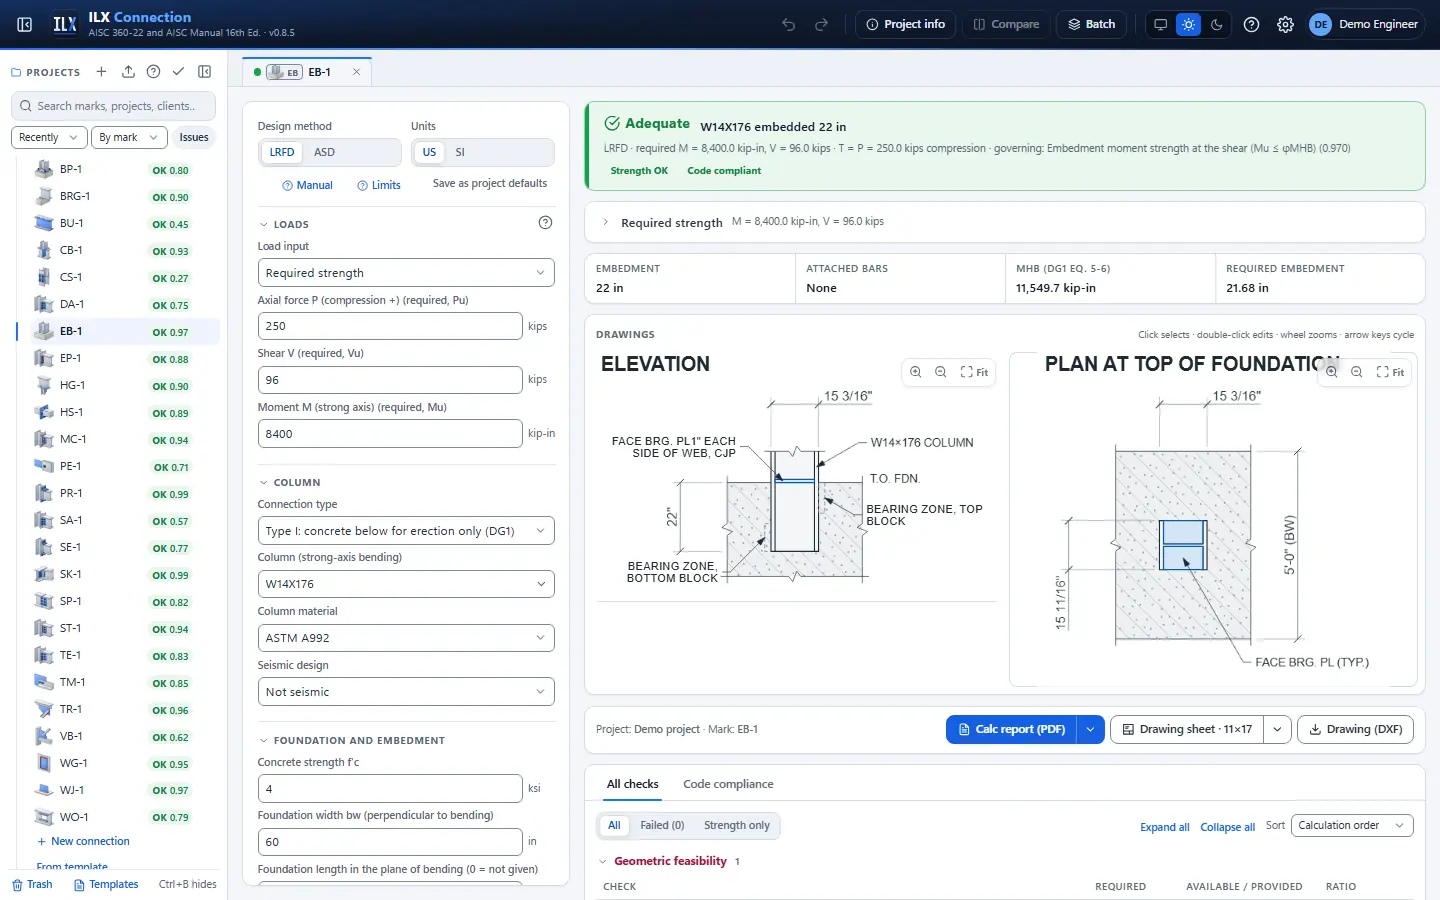Click the Expand all link
The image size is (1440, 900).
pos(1165,827)
